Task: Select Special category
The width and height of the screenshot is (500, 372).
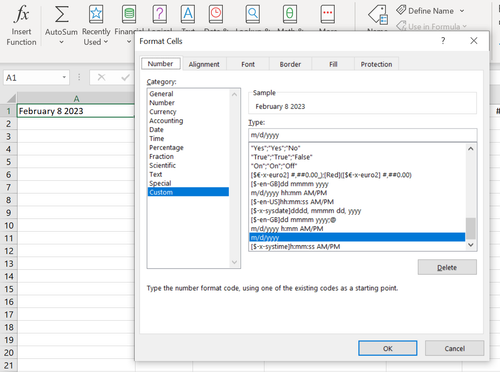Action: pyautogui.click(x=188, y=183)
